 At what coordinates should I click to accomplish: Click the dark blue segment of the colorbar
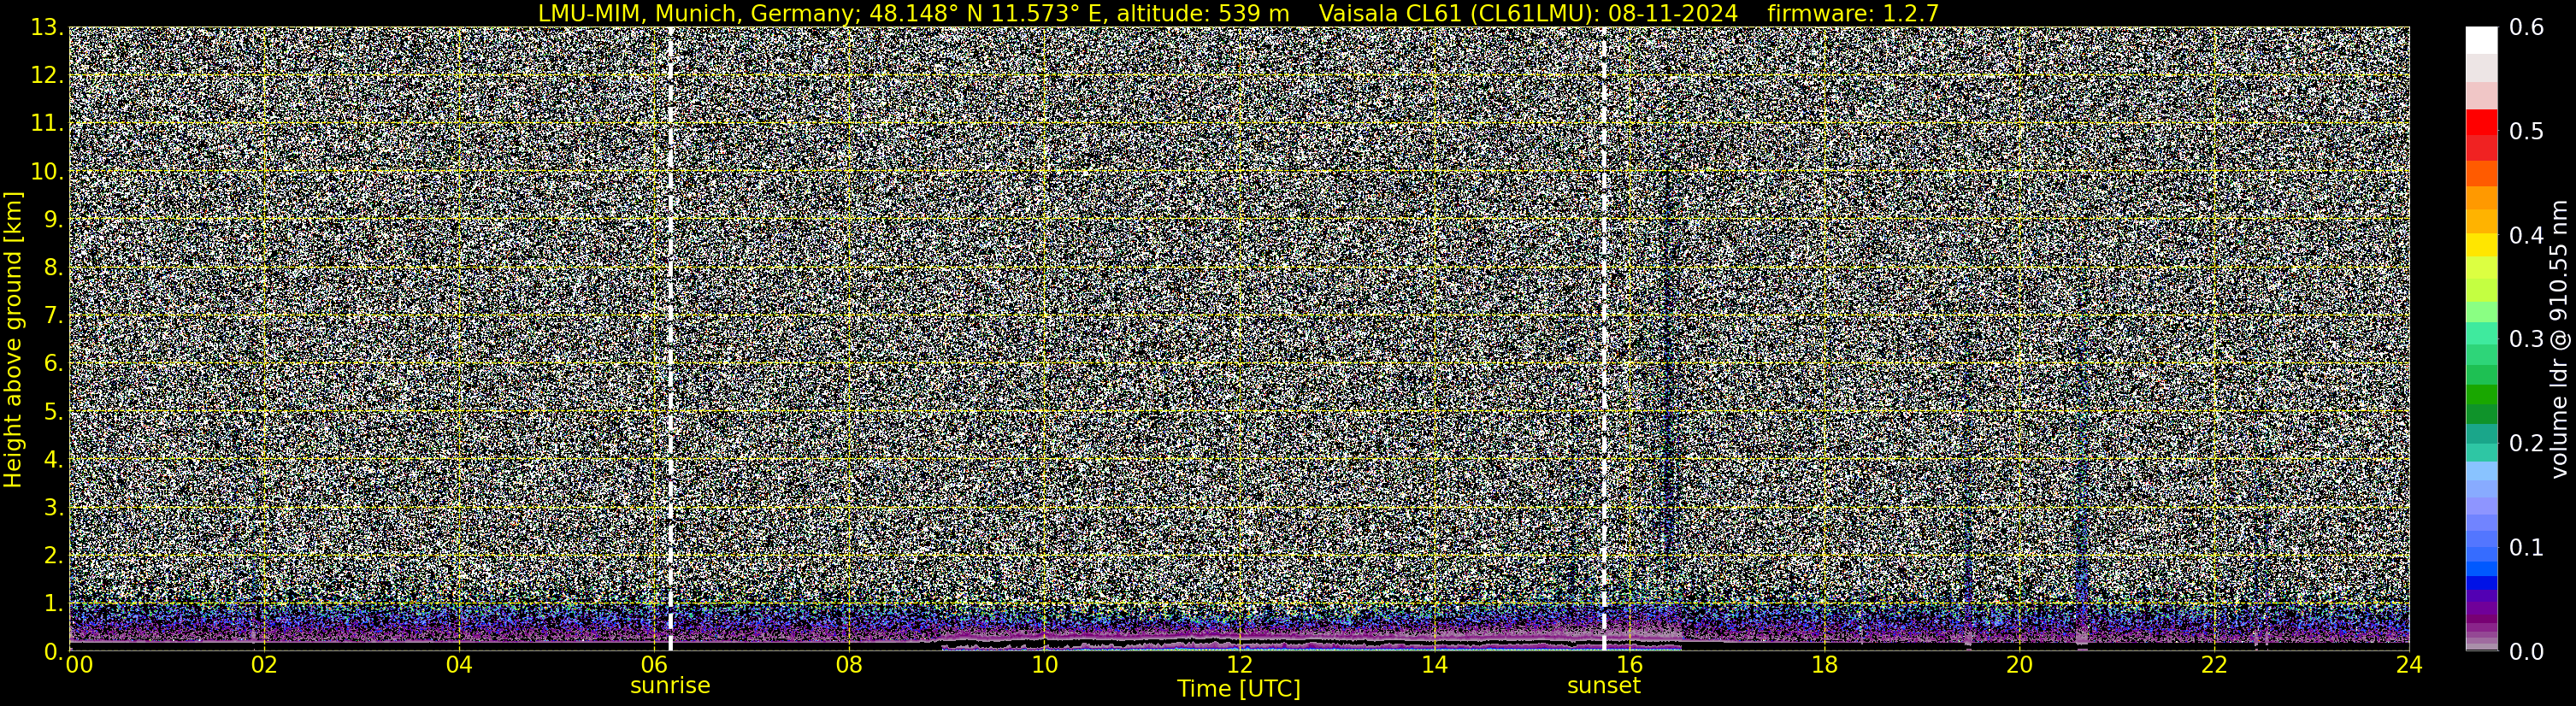(2481, 582)
